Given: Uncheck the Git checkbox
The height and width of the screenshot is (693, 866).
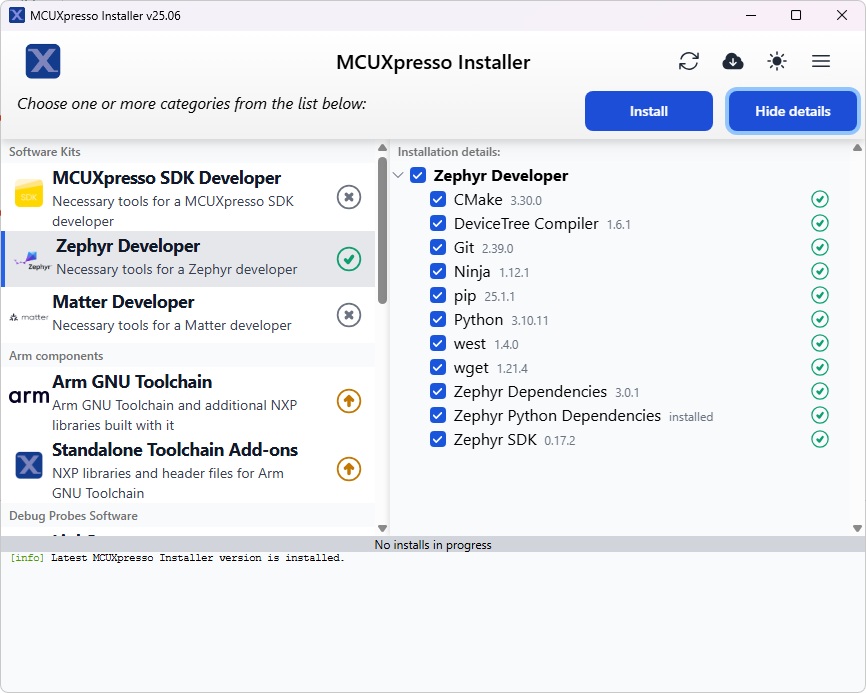Looking at the screenshot, I should tap(438, 247).
